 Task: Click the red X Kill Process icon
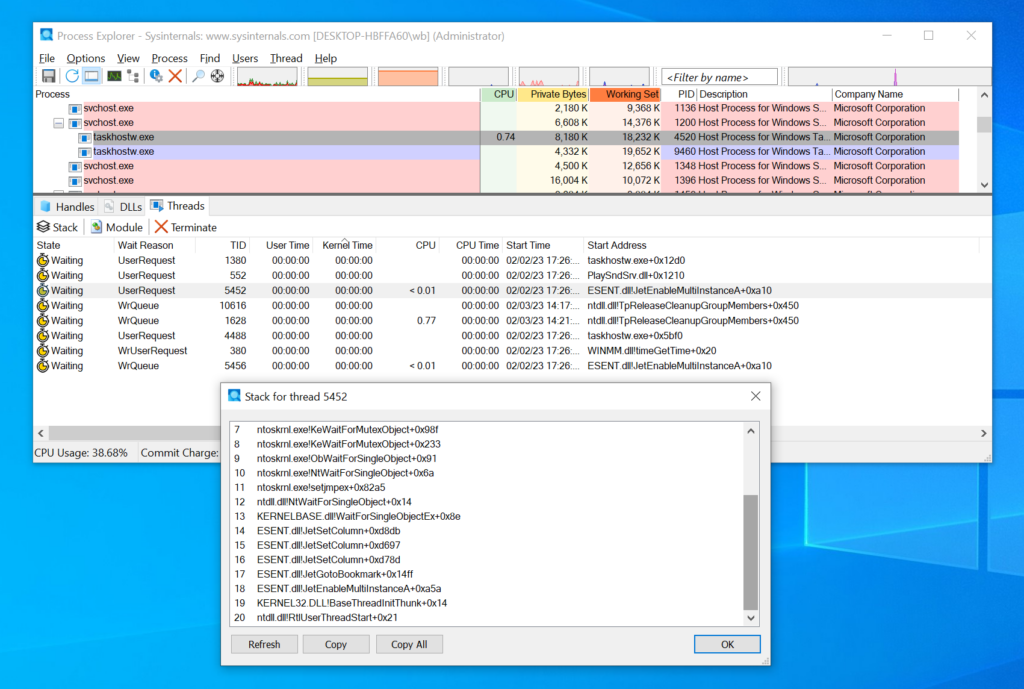coord(175,76)
